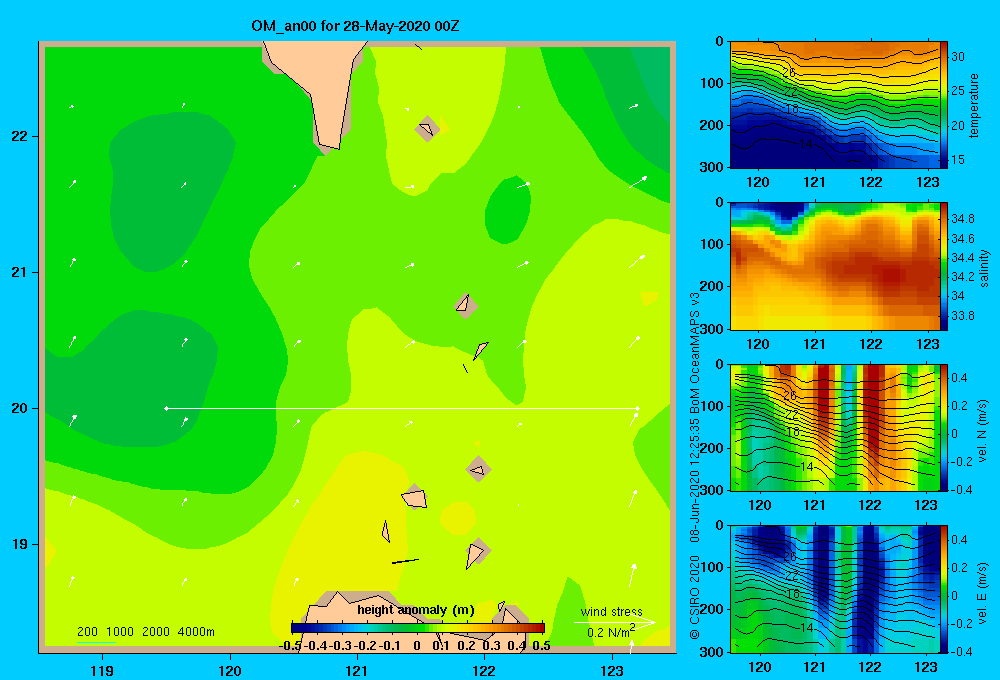This screenshot has width=1000, height=680.
Task: Click the temperature color scale bar
Action: tap(944, 105)
